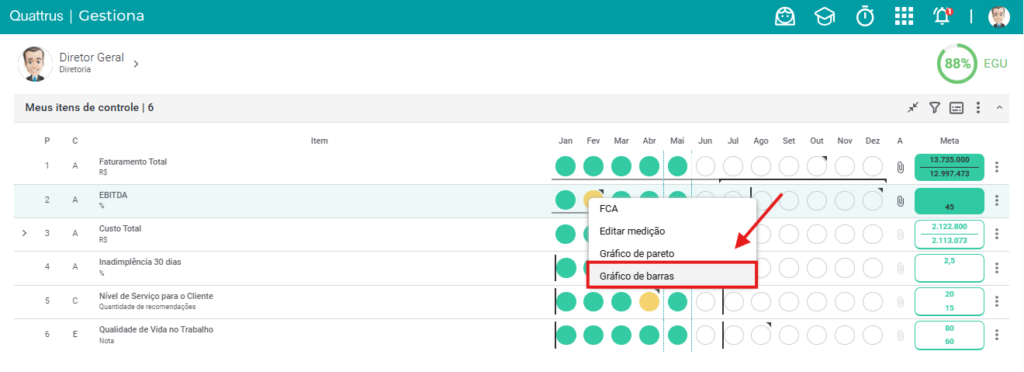Image resolution: width=1024 pixels, height=372 pixels.
Task: Click the compress arrows icon
Action: pyautogui.click(x=913, y=108)
